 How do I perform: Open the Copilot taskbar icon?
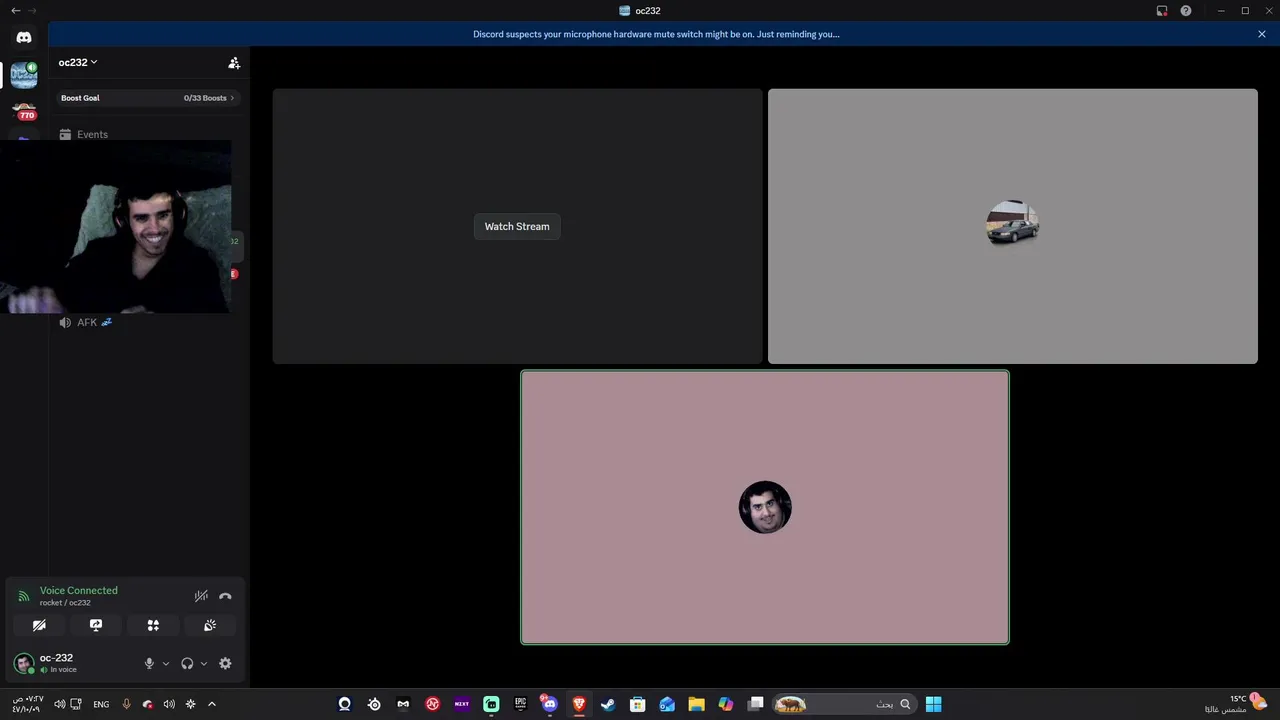726,704
